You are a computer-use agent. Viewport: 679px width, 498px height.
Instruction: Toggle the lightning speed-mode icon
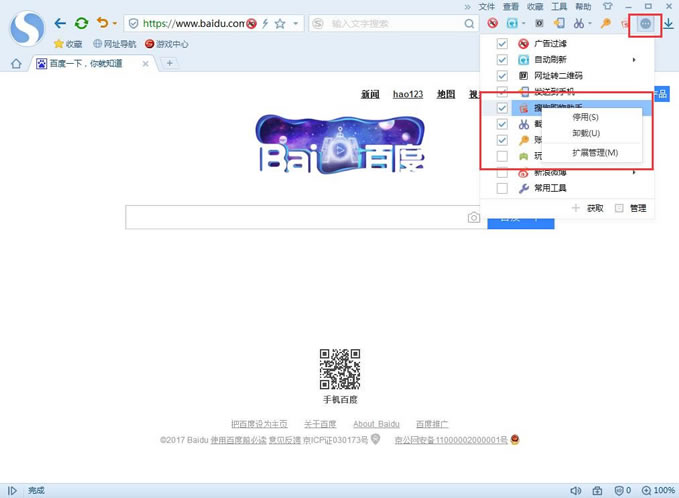coord(265,23)
